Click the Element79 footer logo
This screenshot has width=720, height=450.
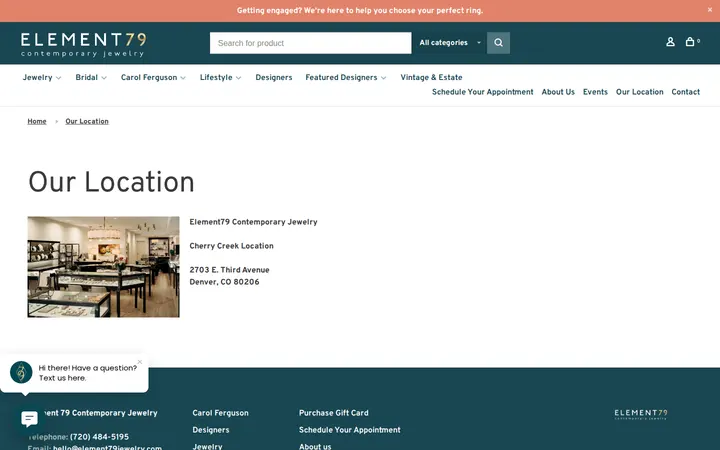641,415
